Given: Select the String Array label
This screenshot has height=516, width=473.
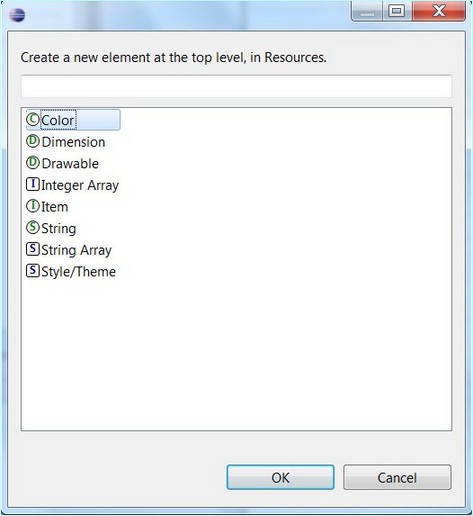Looking at the screenshot, I should point(76,250).
